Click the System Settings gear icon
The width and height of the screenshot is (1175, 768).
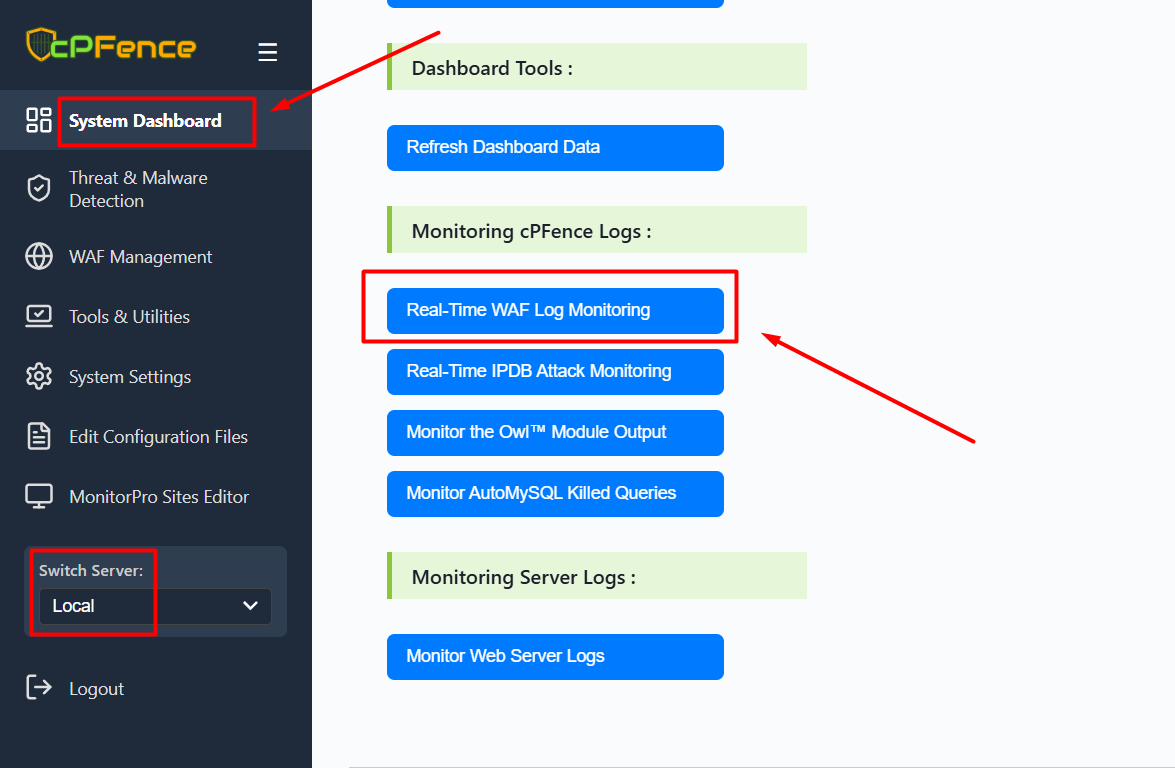tap(39, 377)
